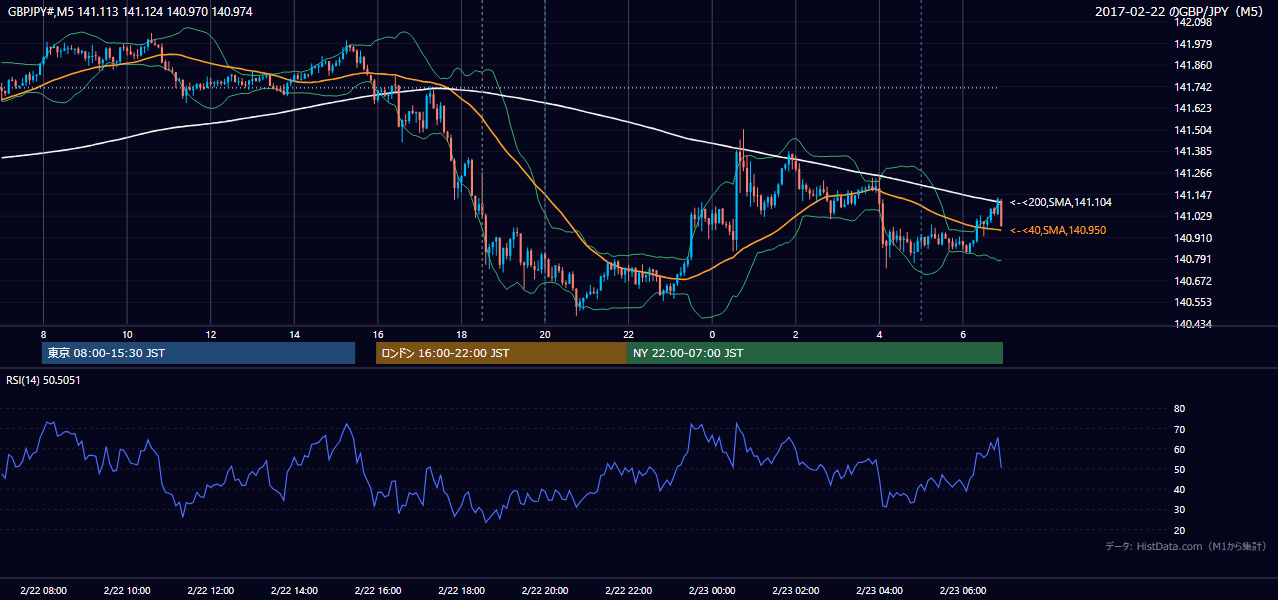Click the 2/22 22:00 bottom time label
Viewport: 1278px width, 600px height.
[628, 590]
